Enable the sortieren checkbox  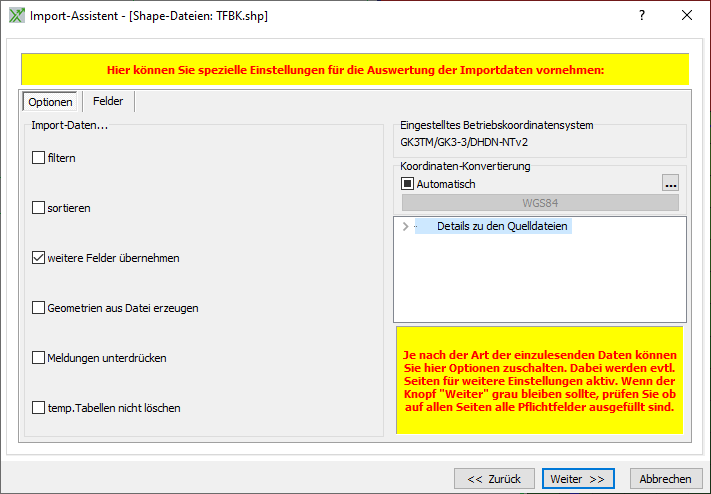coord(39,208)
